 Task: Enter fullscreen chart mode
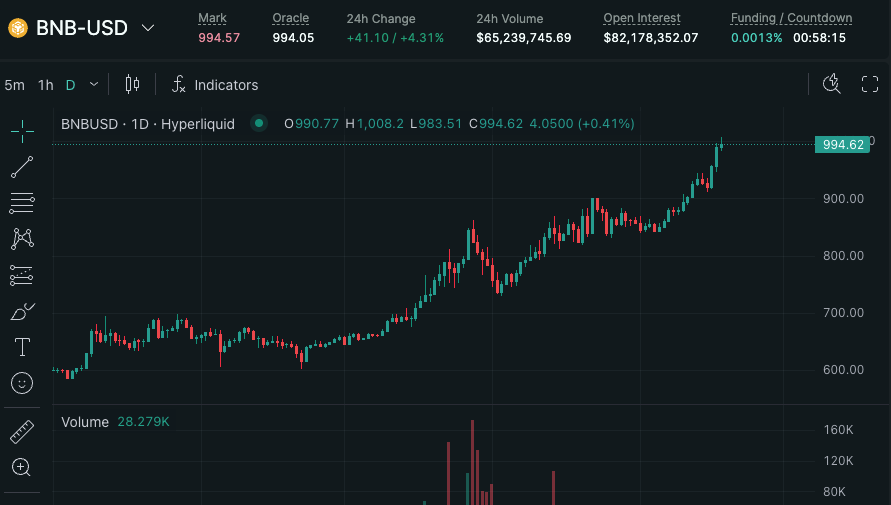point(870,85)
